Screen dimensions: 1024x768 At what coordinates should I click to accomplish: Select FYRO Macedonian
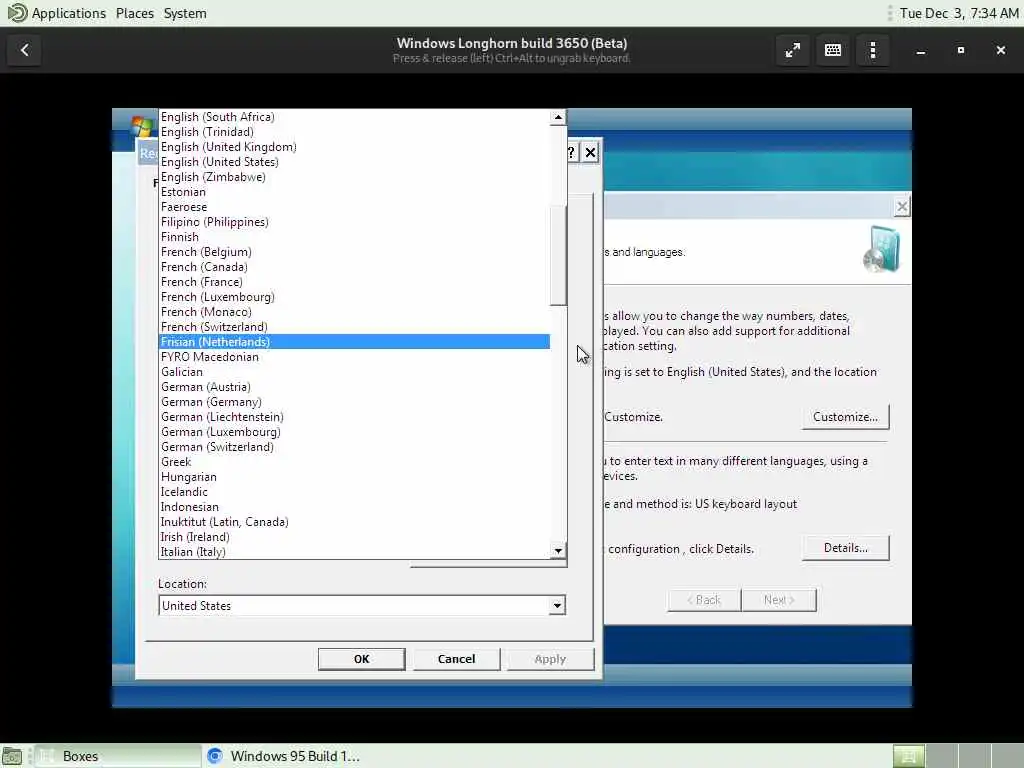[x=355, y=357]
